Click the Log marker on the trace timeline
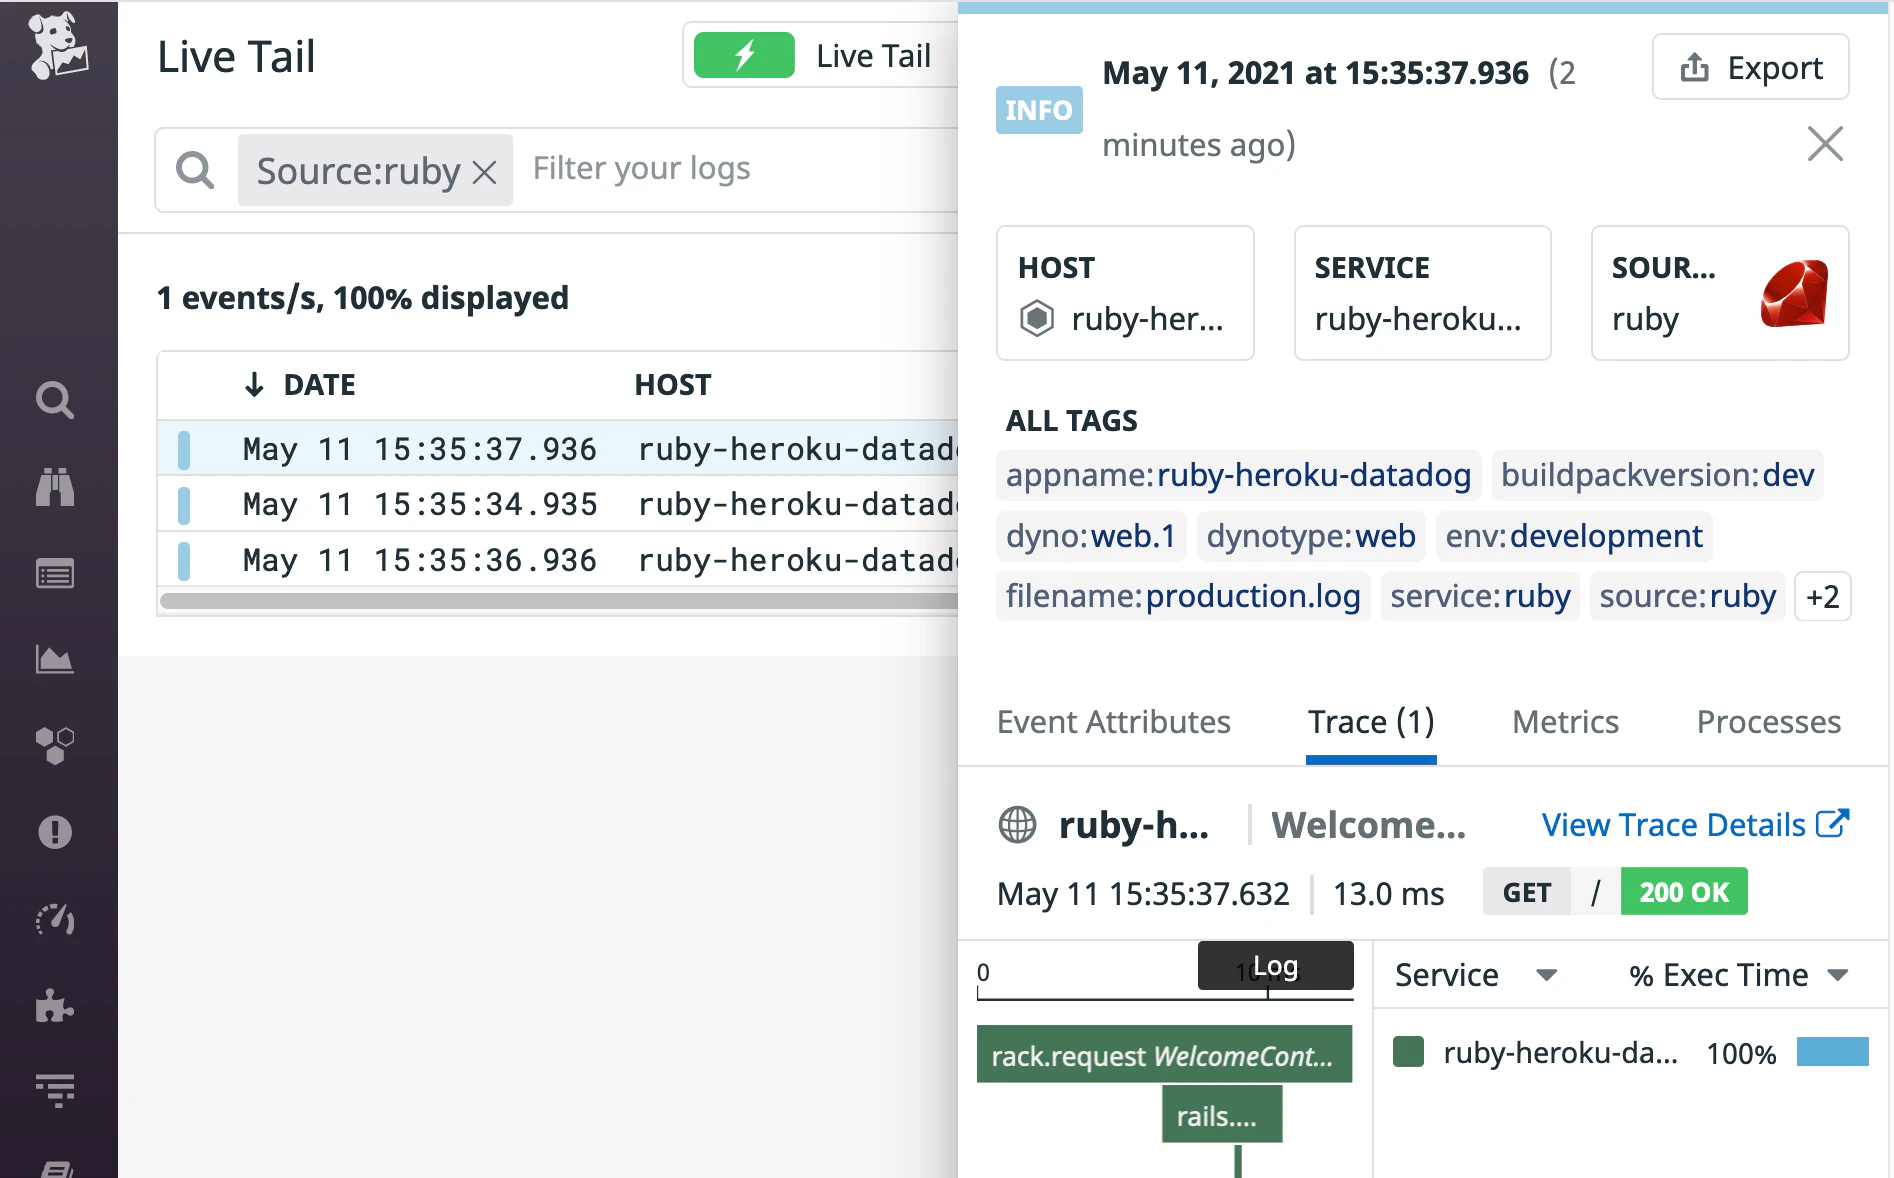This screenshot has height=1178, width=1894. point(1275,966)
